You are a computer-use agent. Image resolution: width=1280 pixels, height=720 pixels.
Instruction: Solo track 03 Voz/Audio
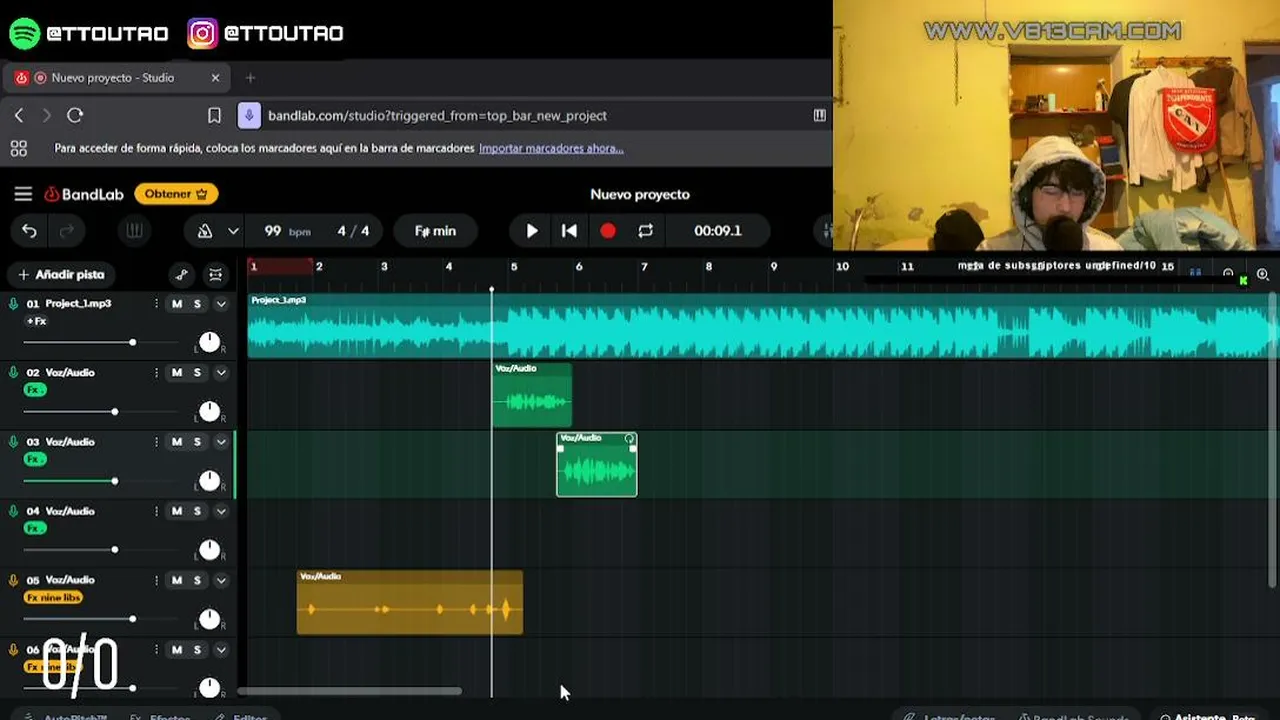(x=197, y=442)
